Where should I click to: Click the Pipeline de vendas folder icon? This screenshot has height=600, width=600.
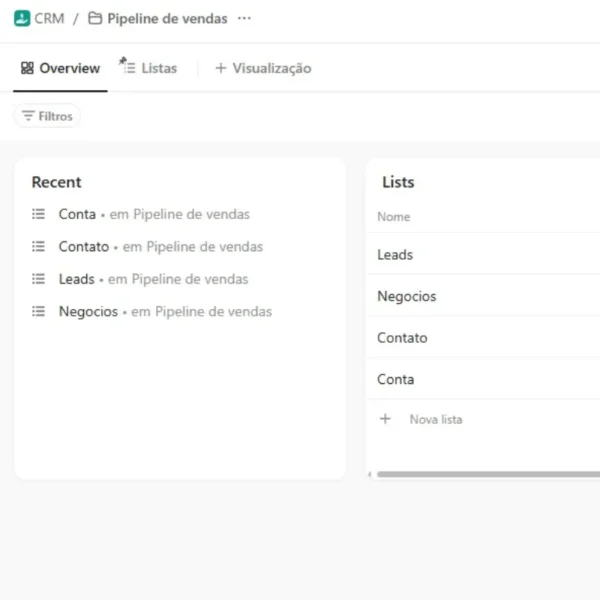tap(95, 18)
